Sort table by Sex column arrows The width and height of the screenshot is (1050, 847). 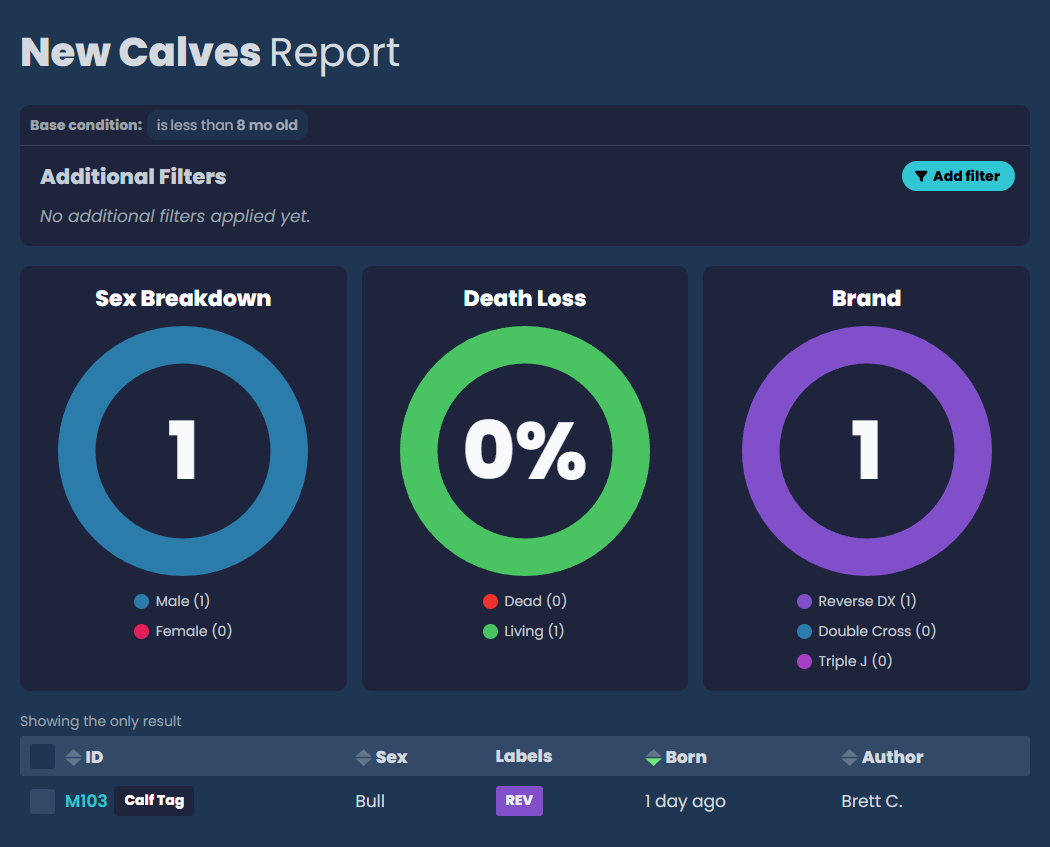coord(364,757)
